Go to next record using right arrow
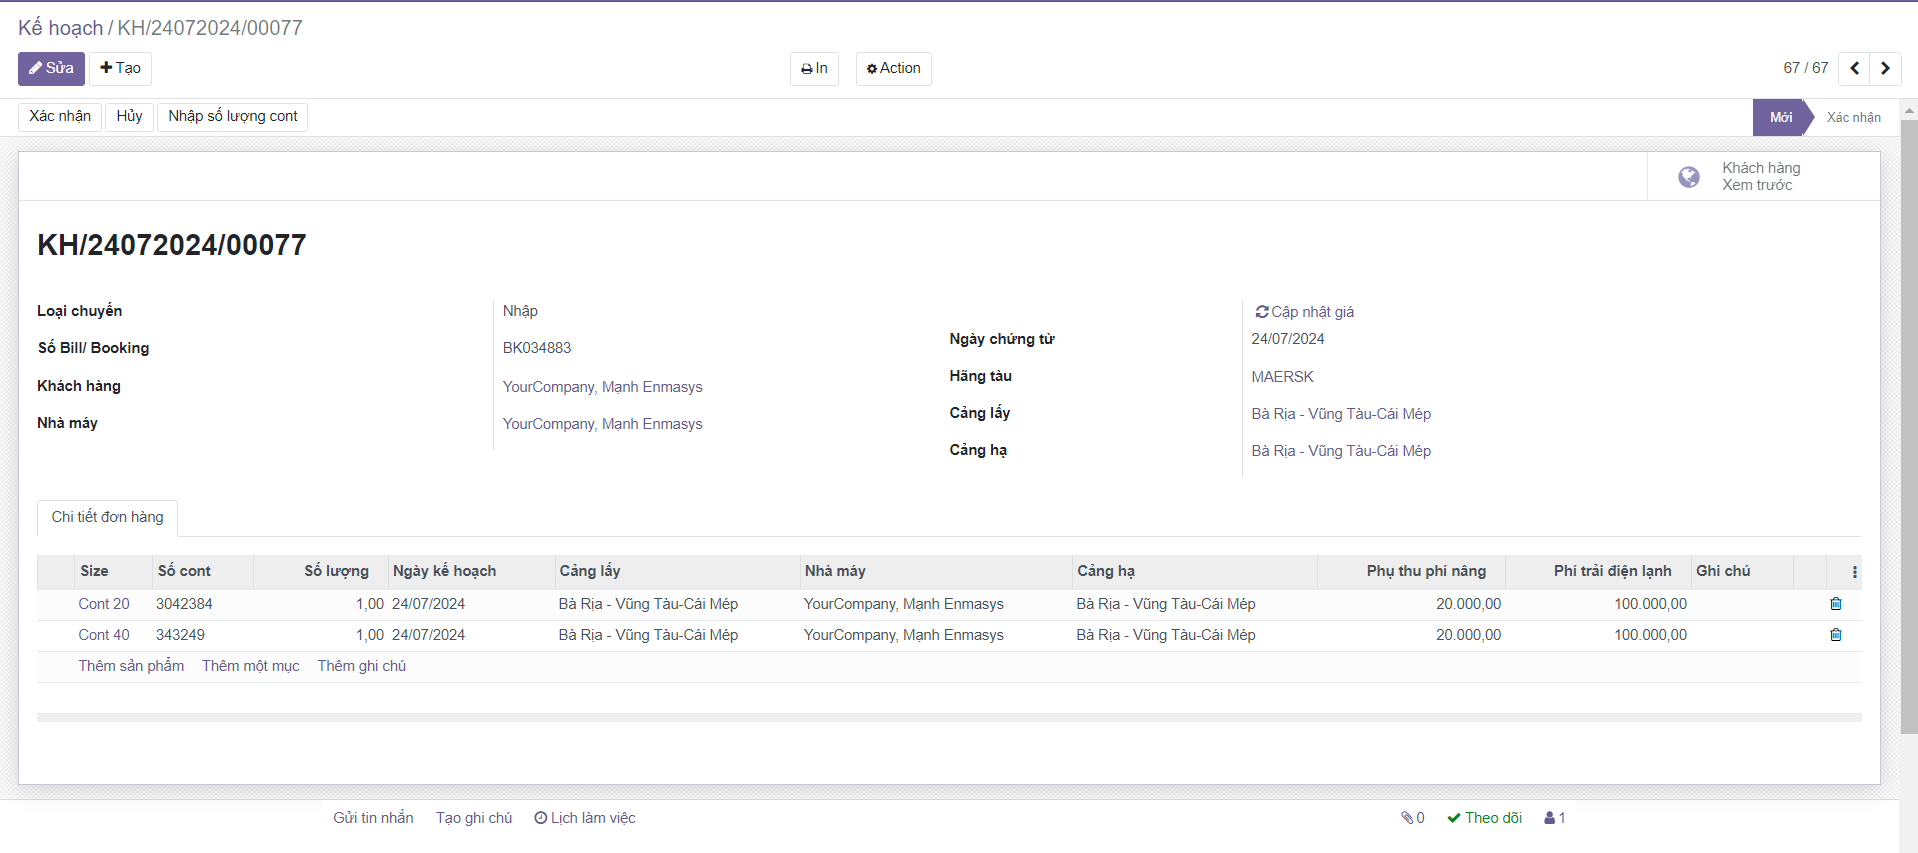This screenshot has width=1918, height=853. pos(1885,68)
